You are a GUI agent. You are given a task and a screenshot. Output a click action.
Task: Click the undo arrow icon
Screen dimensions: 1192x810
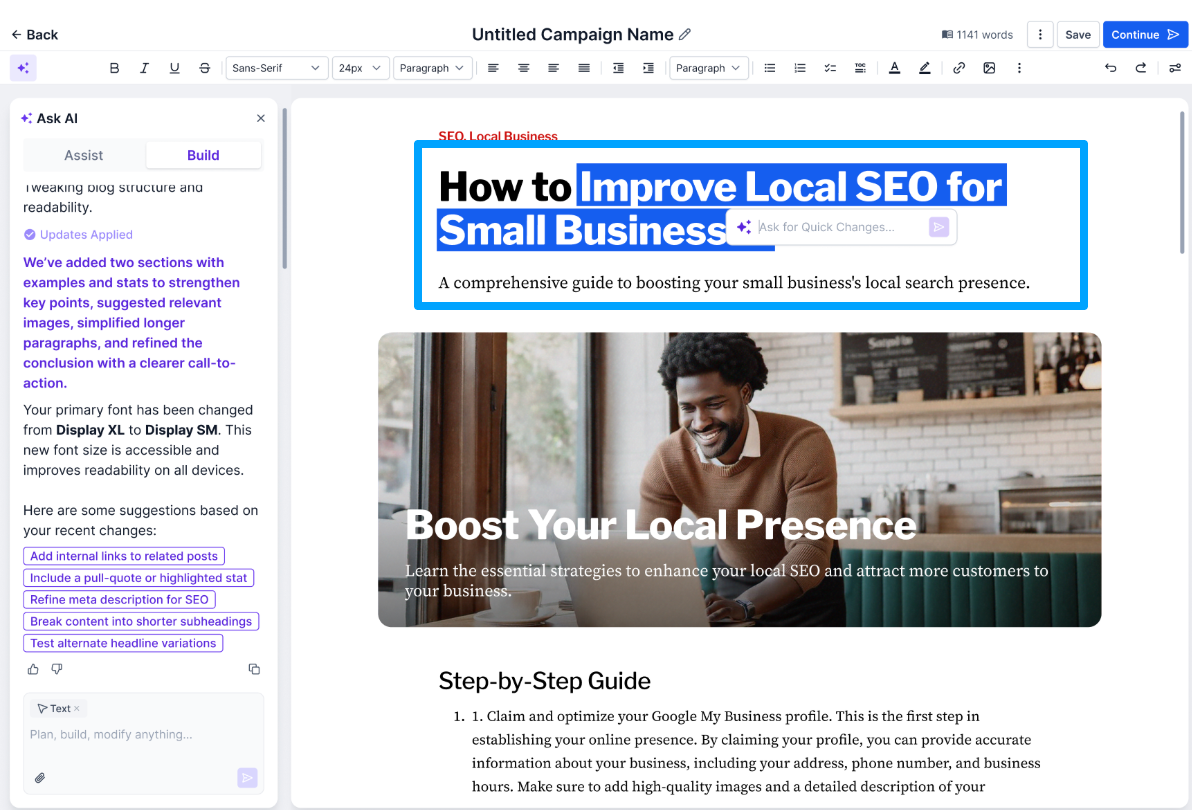click(1111, 68)
